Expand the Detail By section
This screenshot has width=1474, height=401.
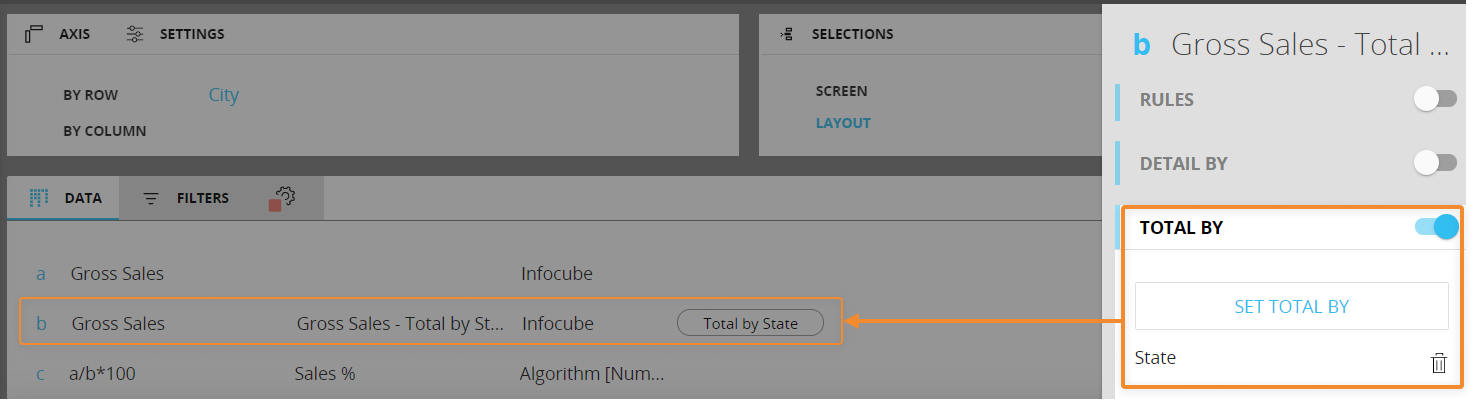pyautogui.click(x=1183, y=164)
